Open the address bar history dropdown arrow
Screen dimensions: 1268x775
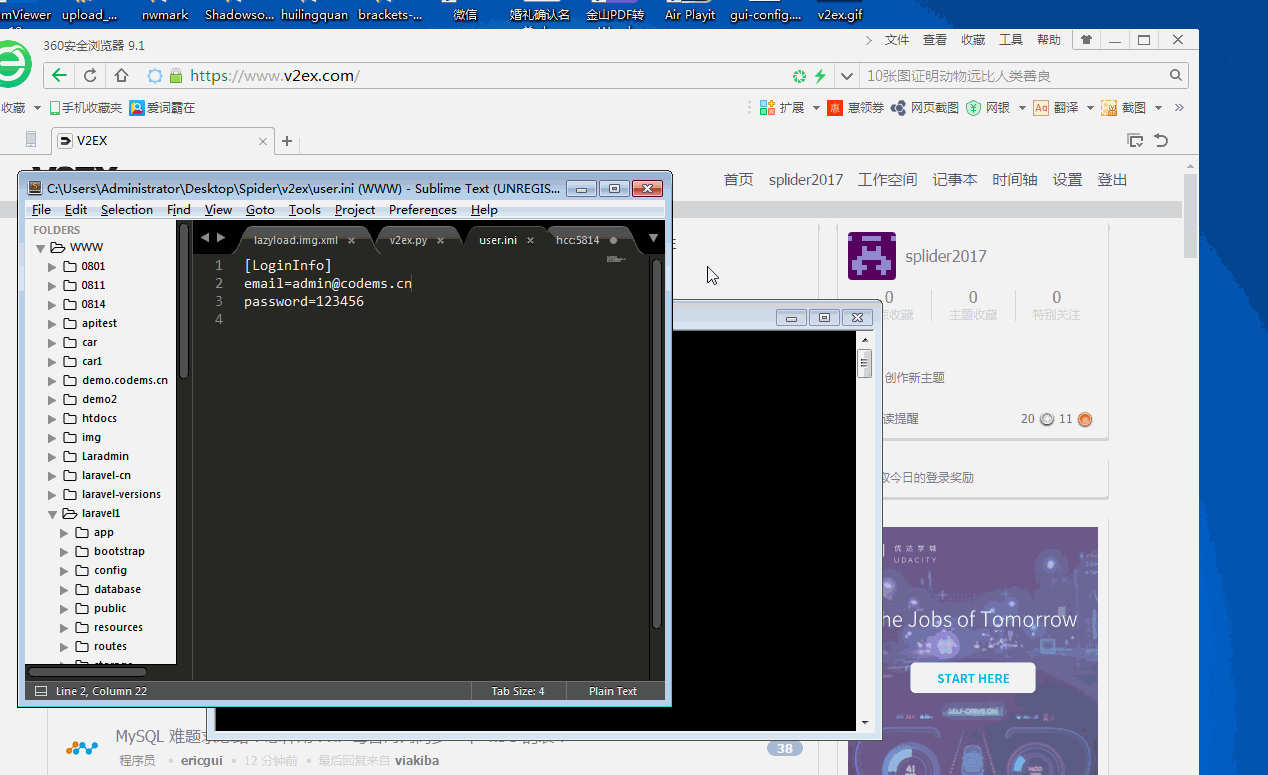(x=847, y=76)
